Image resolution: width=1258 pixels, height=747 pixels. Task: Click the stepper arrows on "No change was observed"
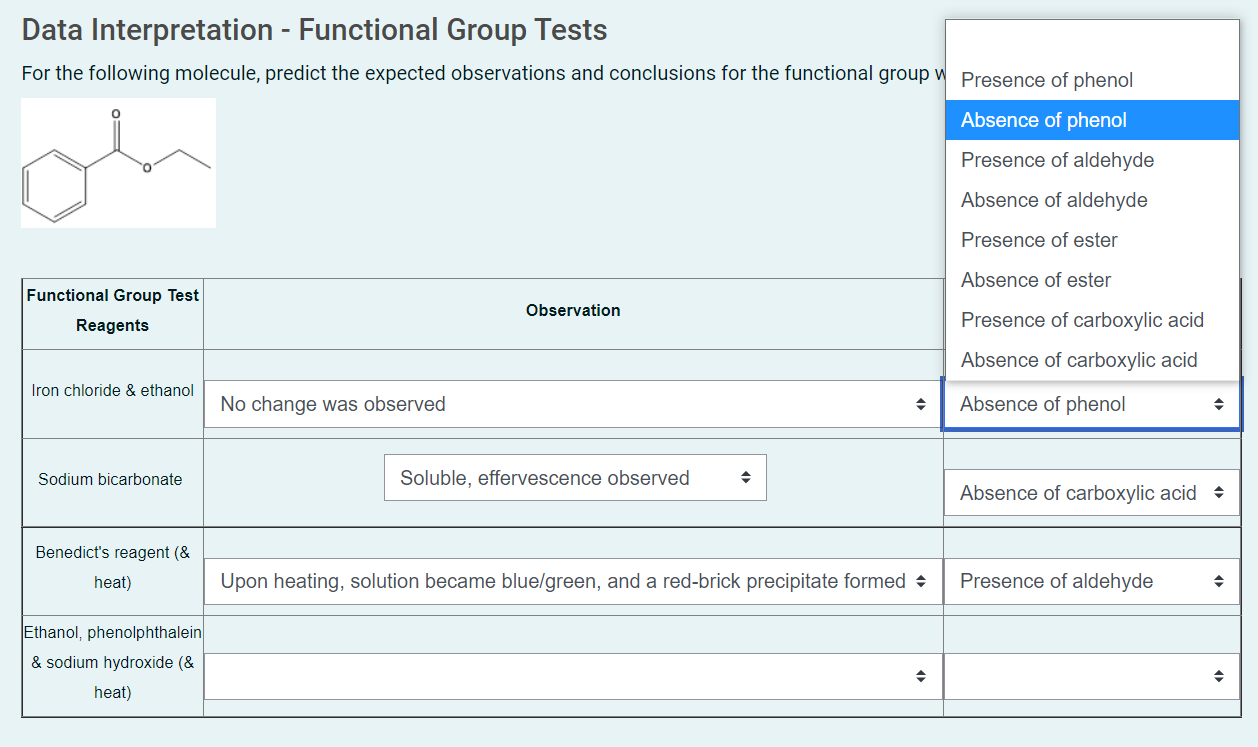[920, 404]
